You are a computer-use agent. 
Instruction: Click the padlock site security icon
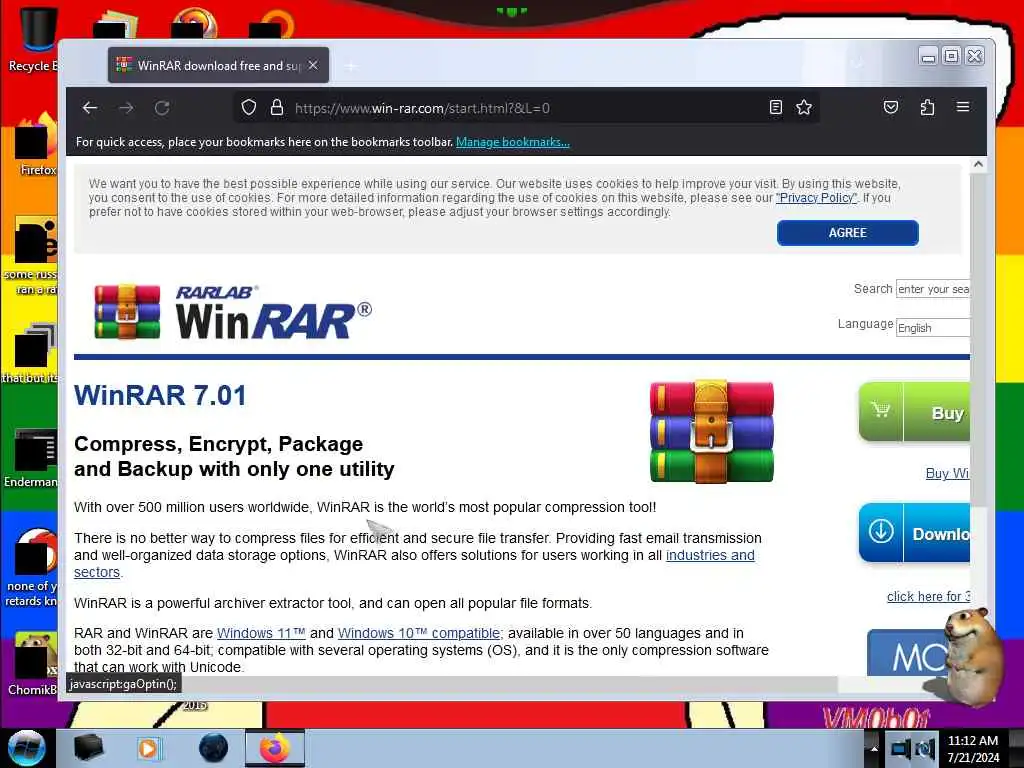(x=277, y=108)
